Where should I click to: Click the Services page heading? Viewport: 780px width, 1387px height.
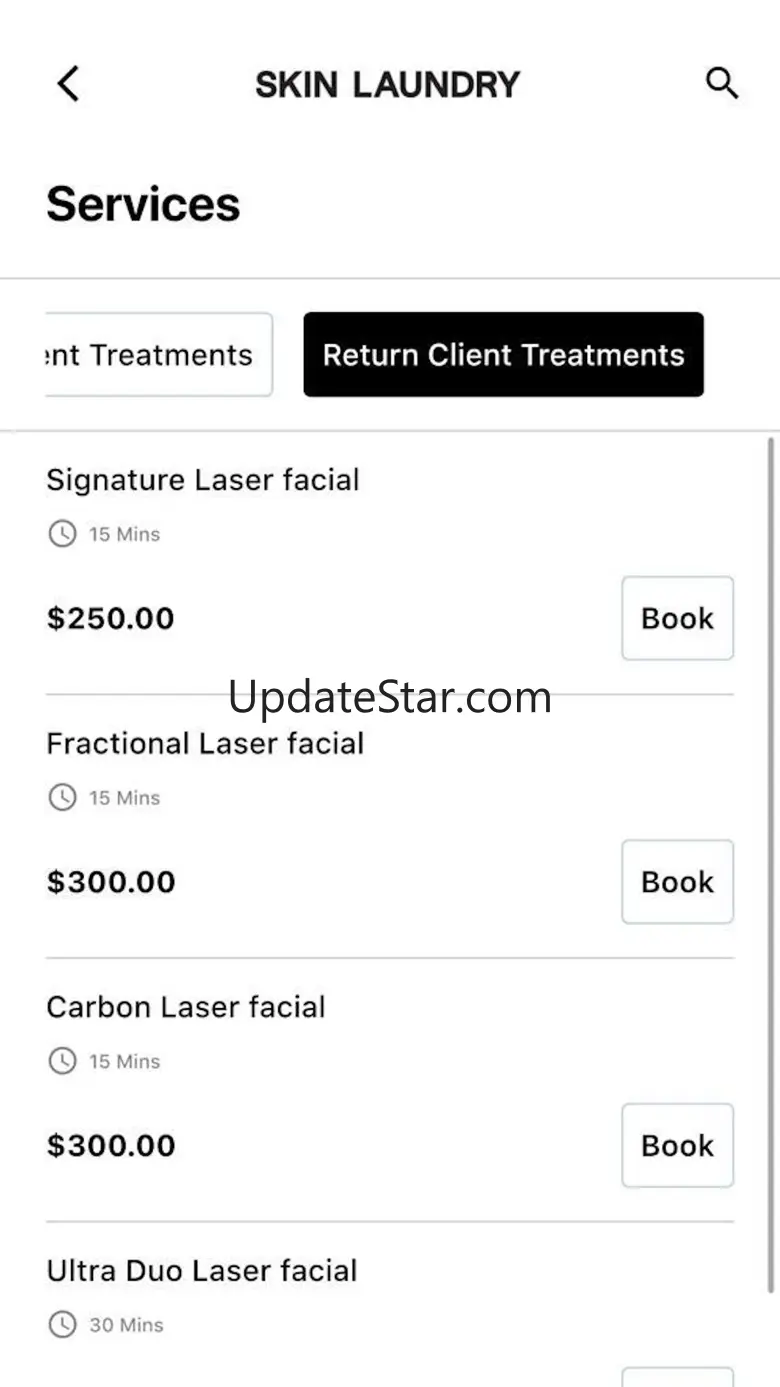[143, 204]
